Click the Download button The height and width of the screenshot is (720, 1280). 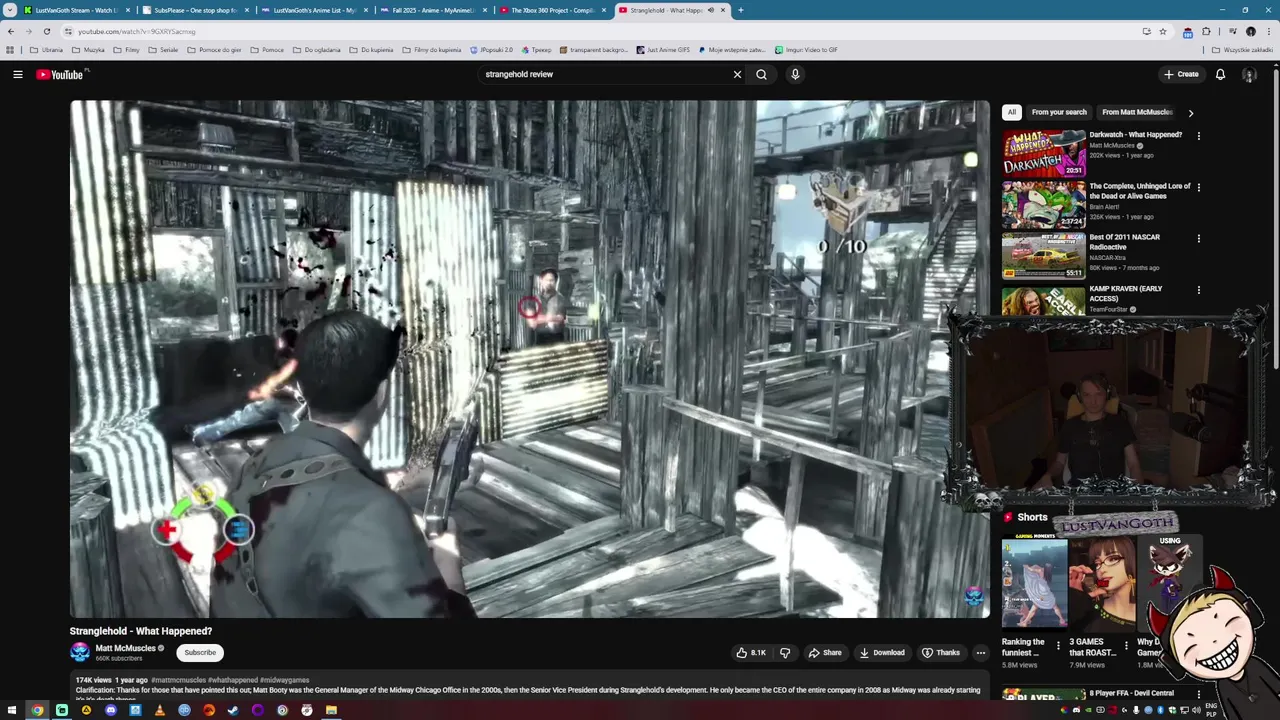[882, 653]
